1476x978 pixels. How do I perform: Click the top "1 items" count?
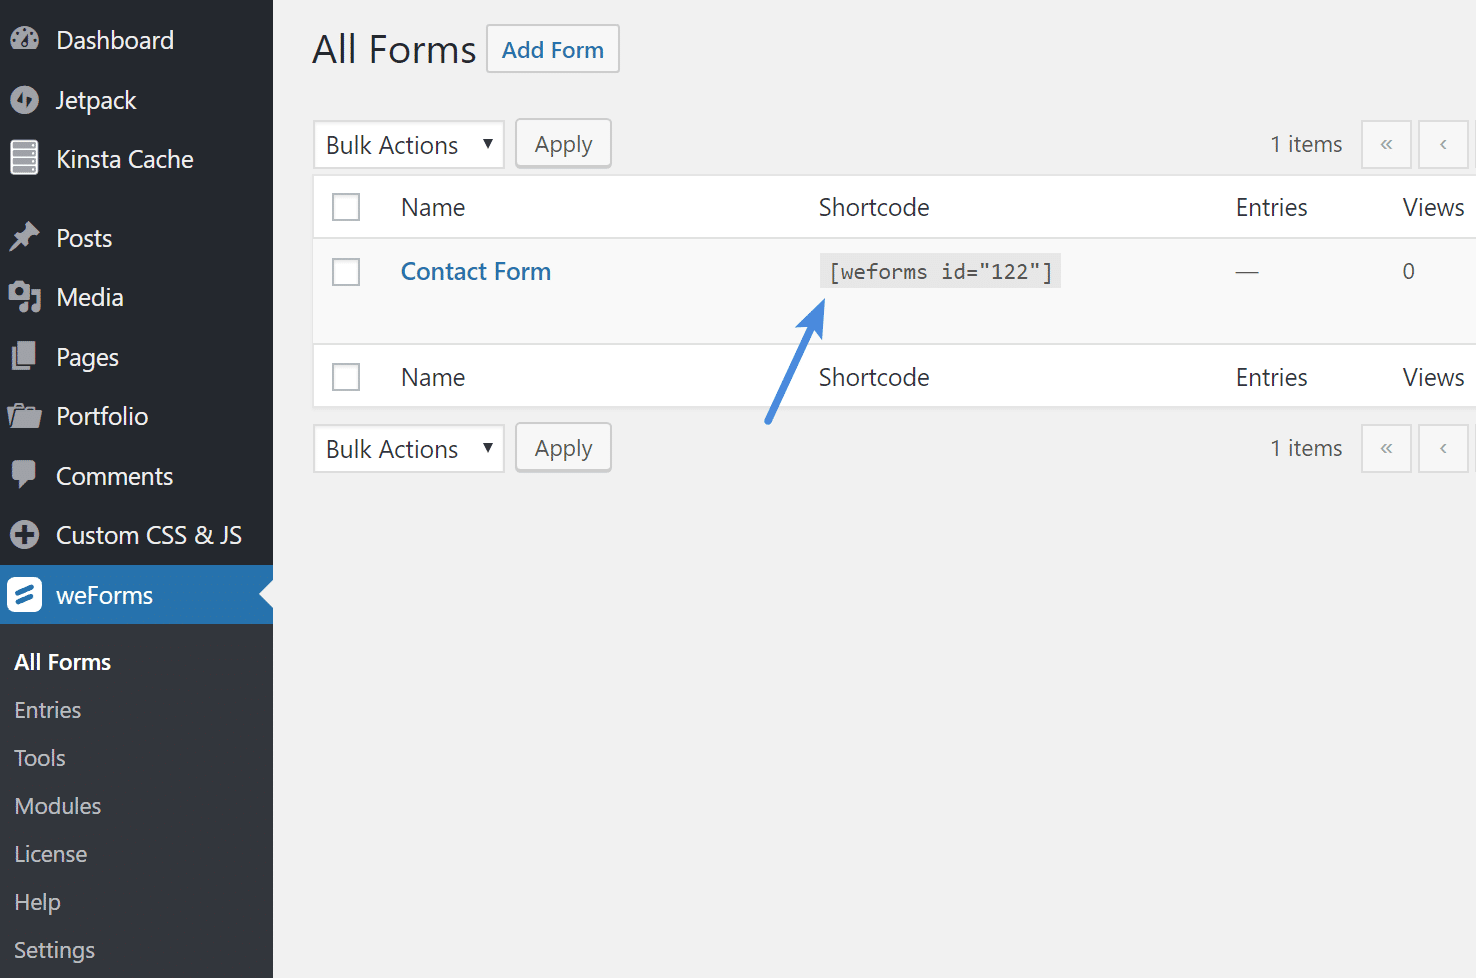[x=1306, y=144]
